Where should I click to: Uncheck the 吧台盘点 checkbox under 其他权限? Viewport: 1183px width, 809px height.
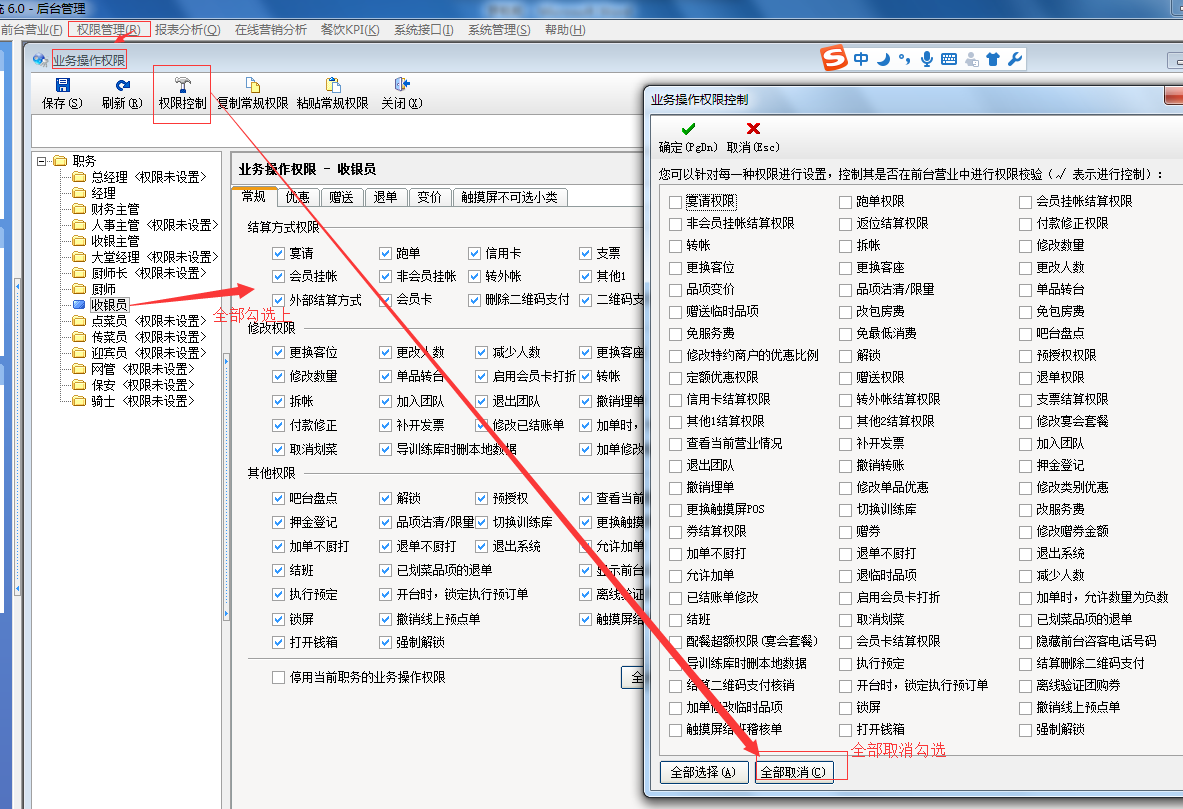(x=279, y=498)
